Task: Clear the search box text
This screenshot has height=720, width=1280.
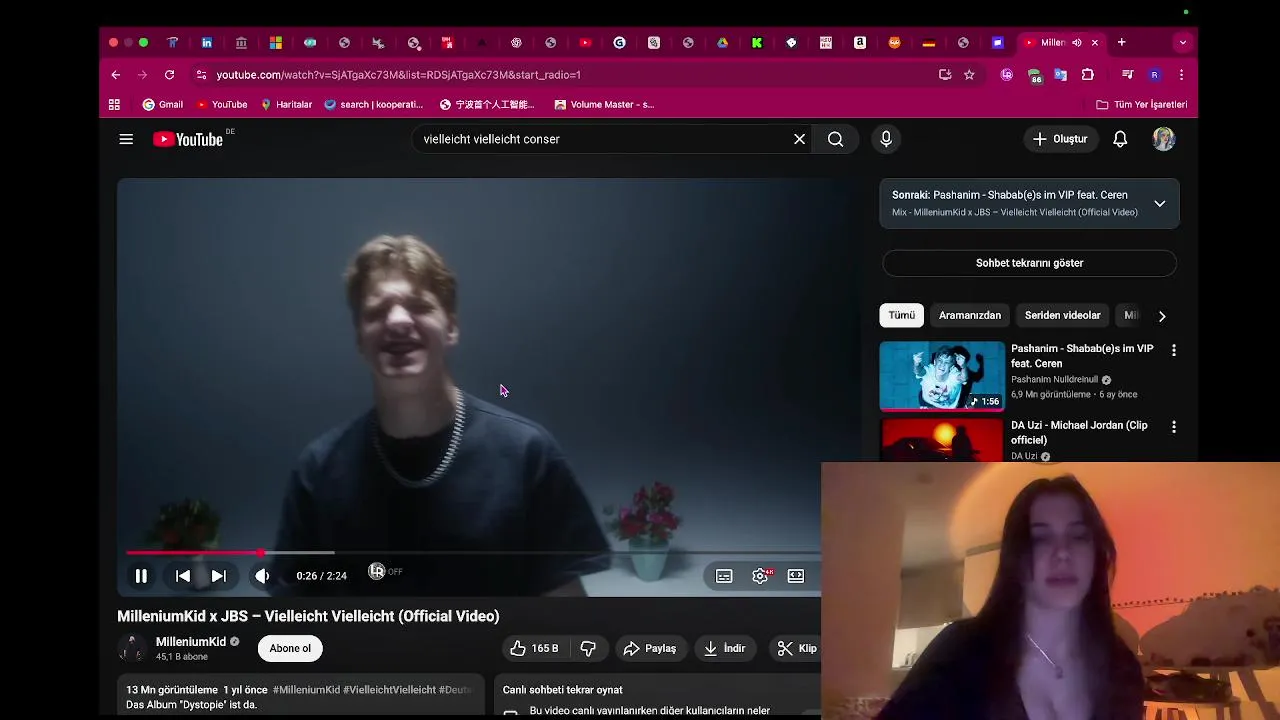Action: coord(799,139)
